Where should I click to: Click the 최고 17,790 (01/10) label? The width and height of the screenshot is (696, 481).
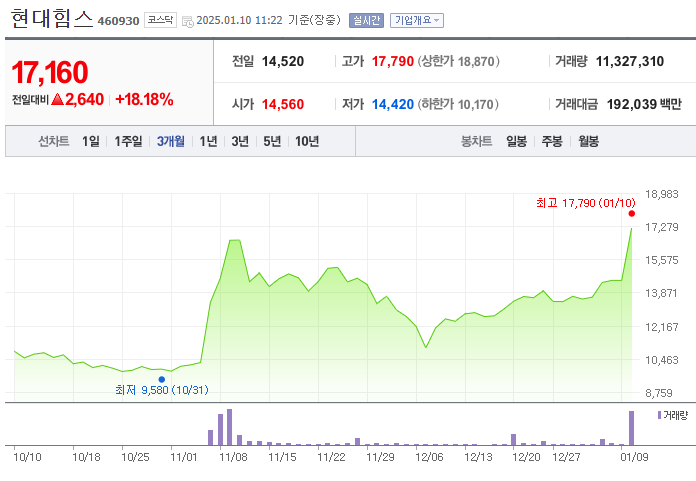[585, 203]
